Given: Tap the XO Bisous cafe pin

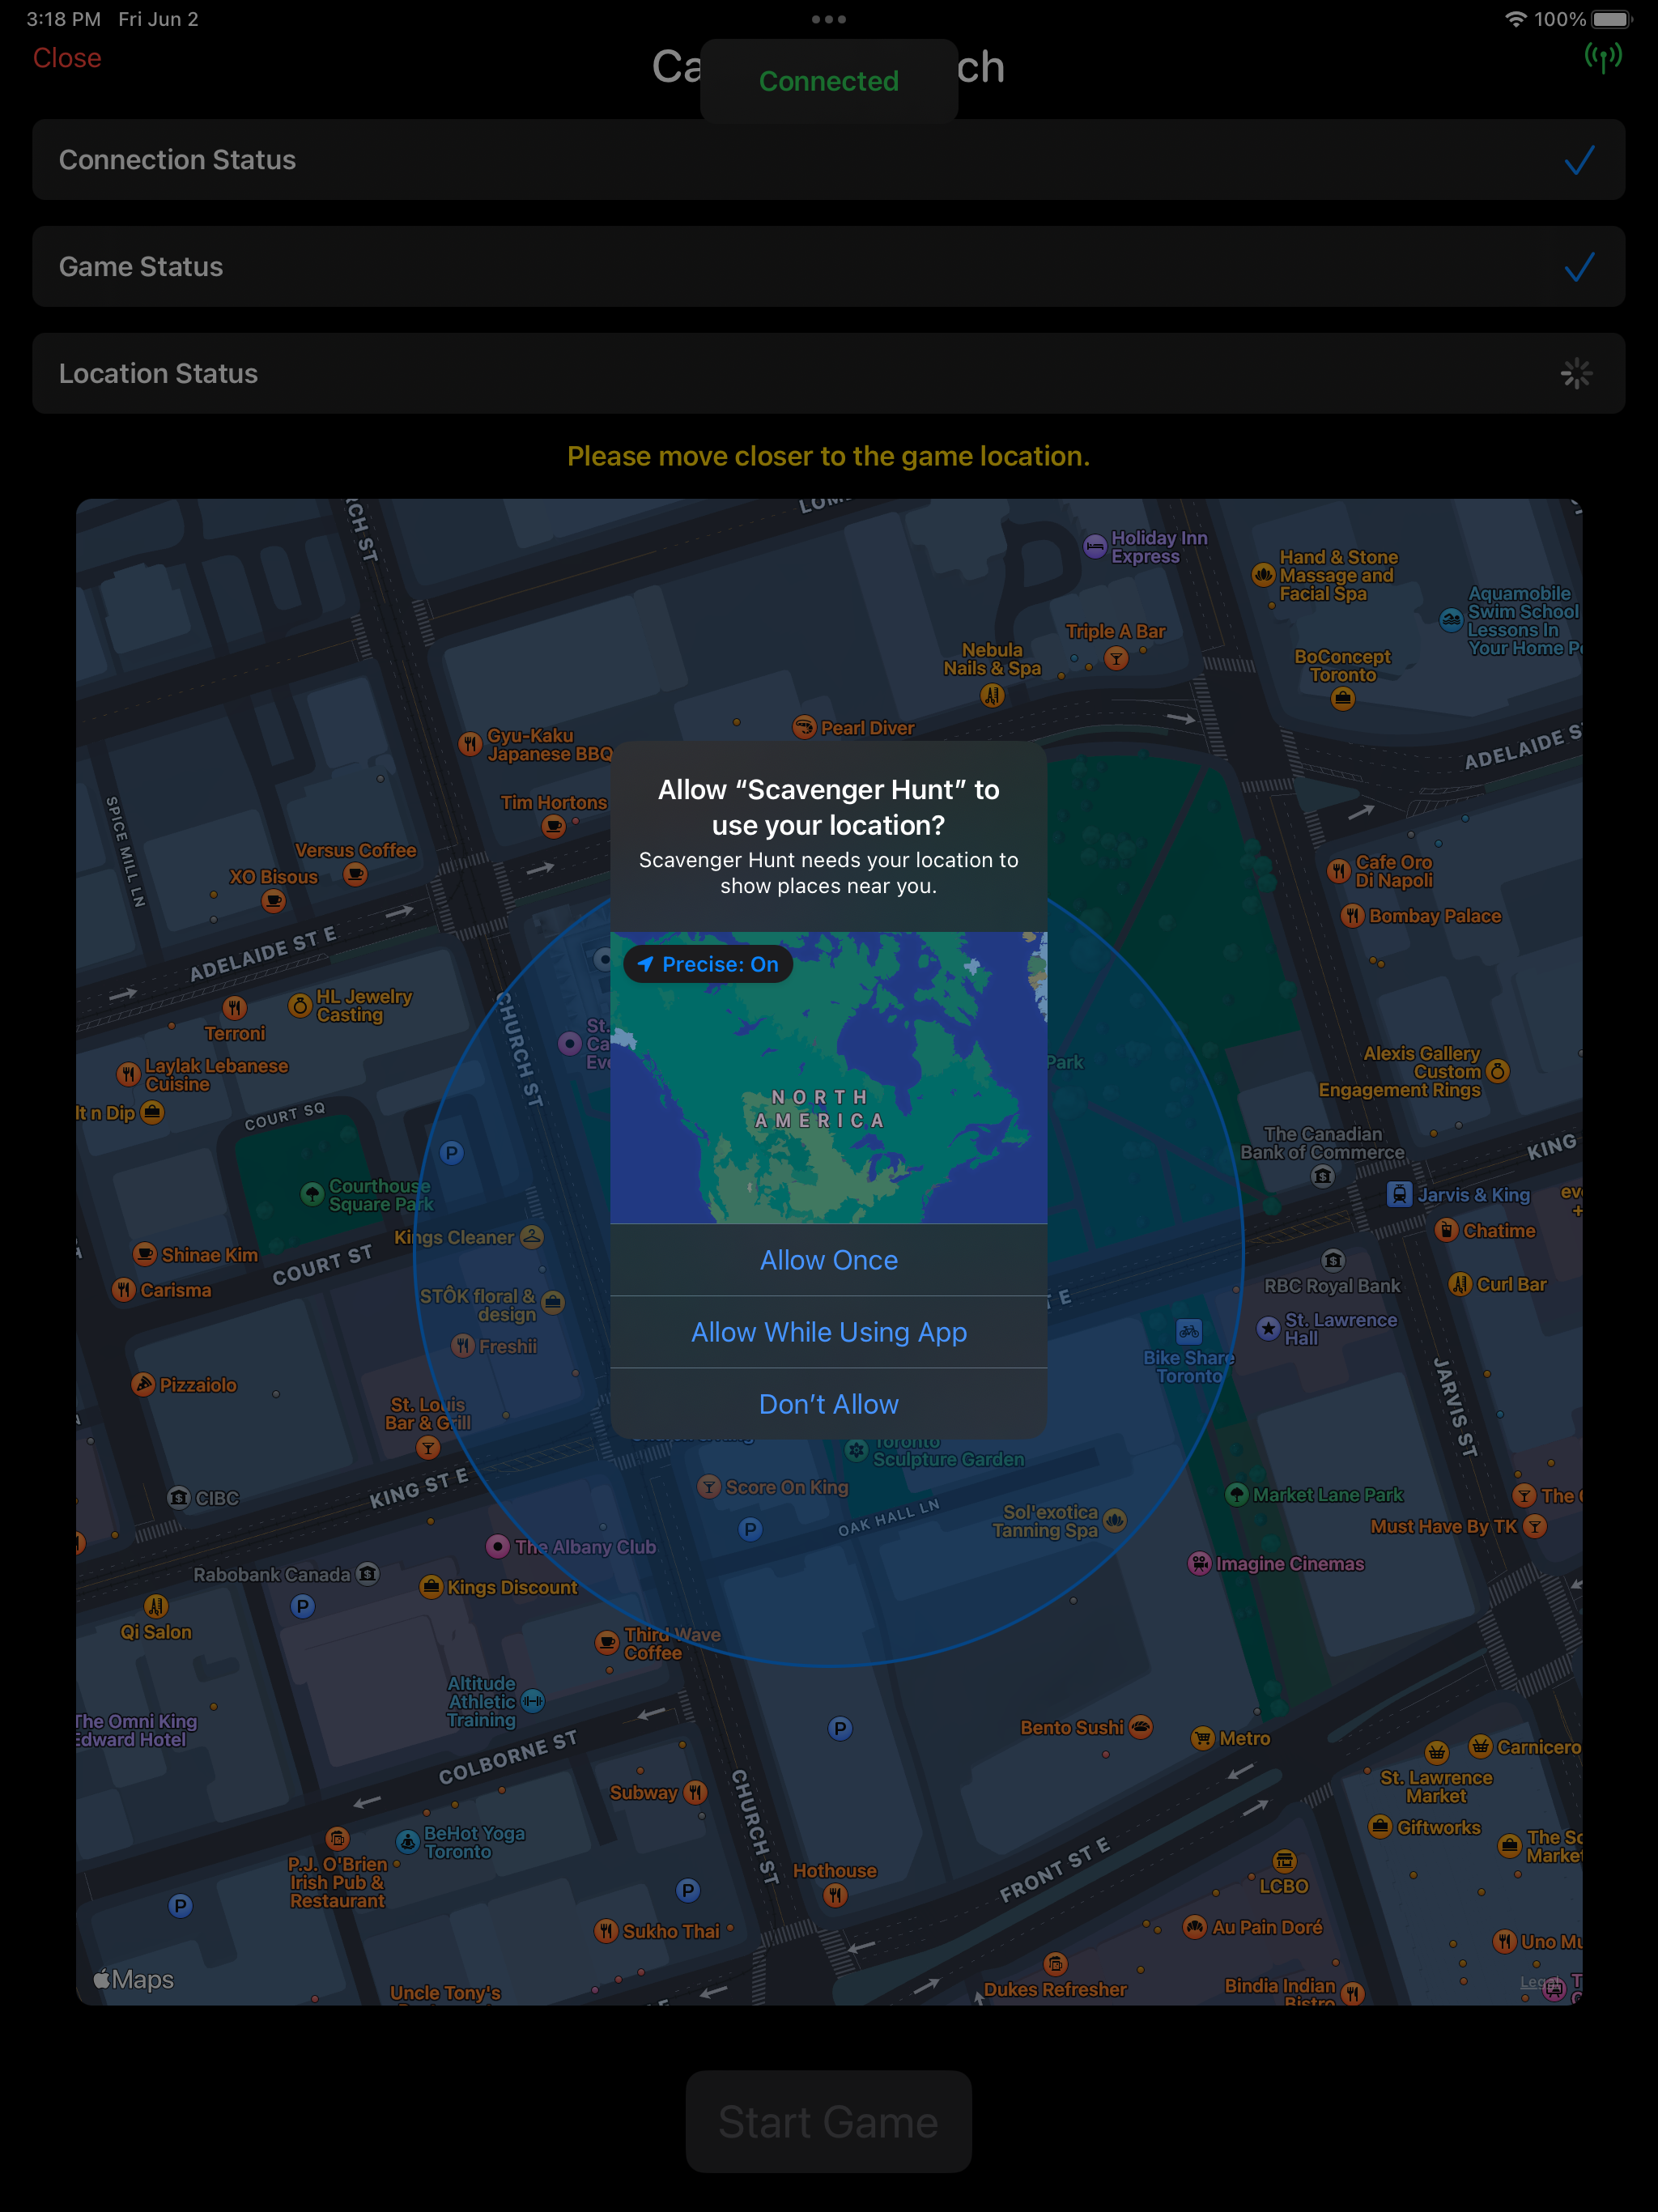Looking at the screenshot, I should [x=273, y=901].
